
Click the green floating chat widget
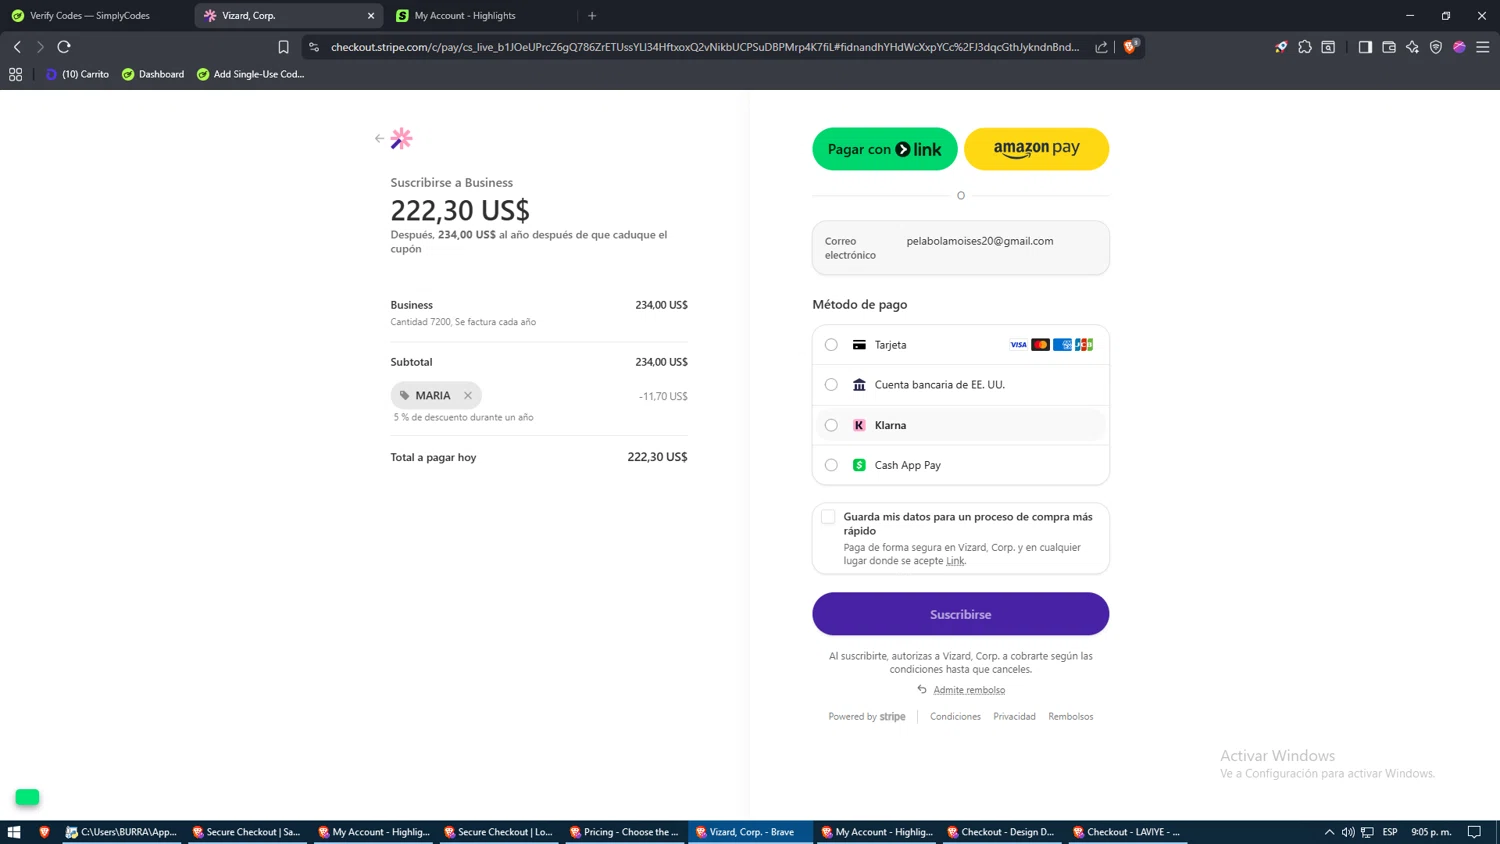click(27, 797)
